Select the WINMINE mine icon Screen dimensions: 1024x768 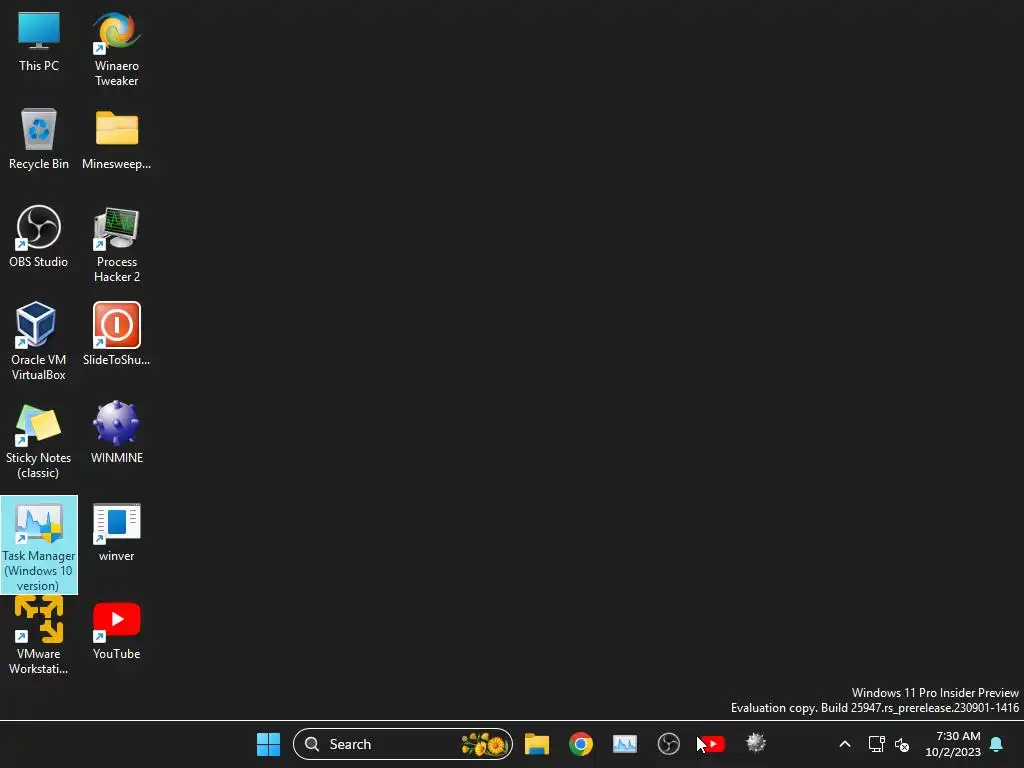pyautogui.click(x=116, y=432)
